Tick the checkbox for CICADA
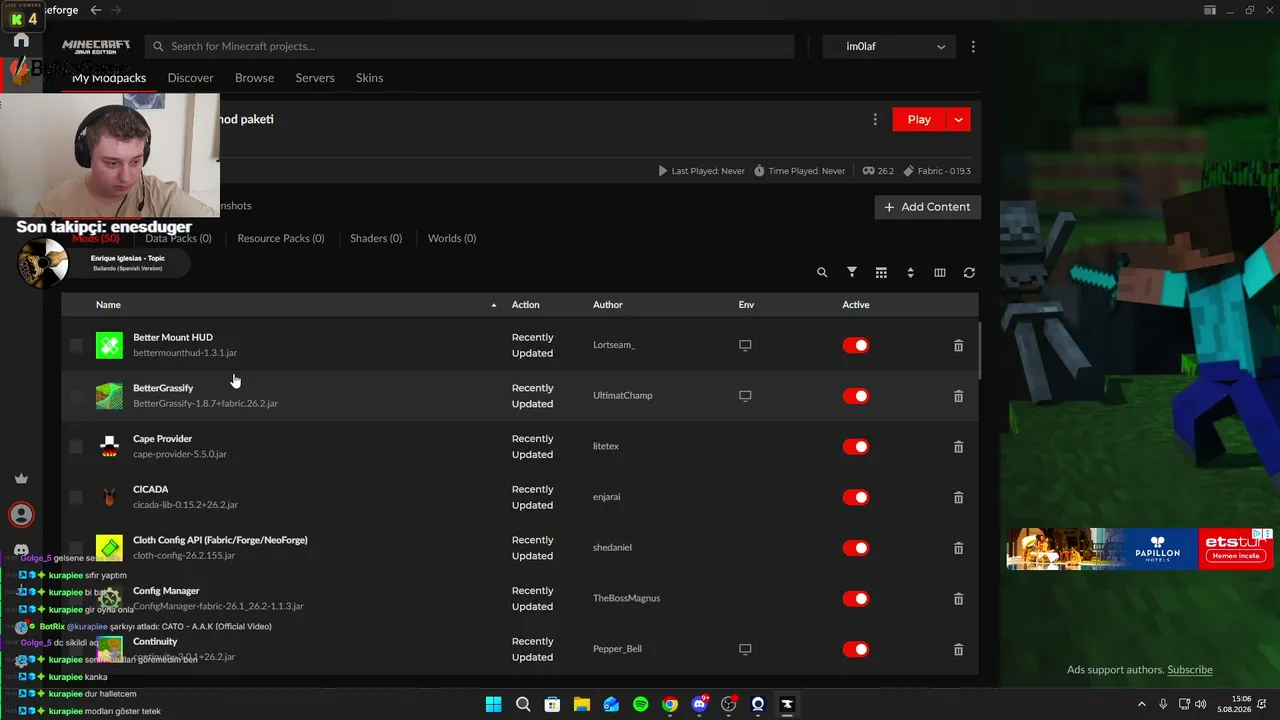The image size is (1280, 720). tap(76, 497)
